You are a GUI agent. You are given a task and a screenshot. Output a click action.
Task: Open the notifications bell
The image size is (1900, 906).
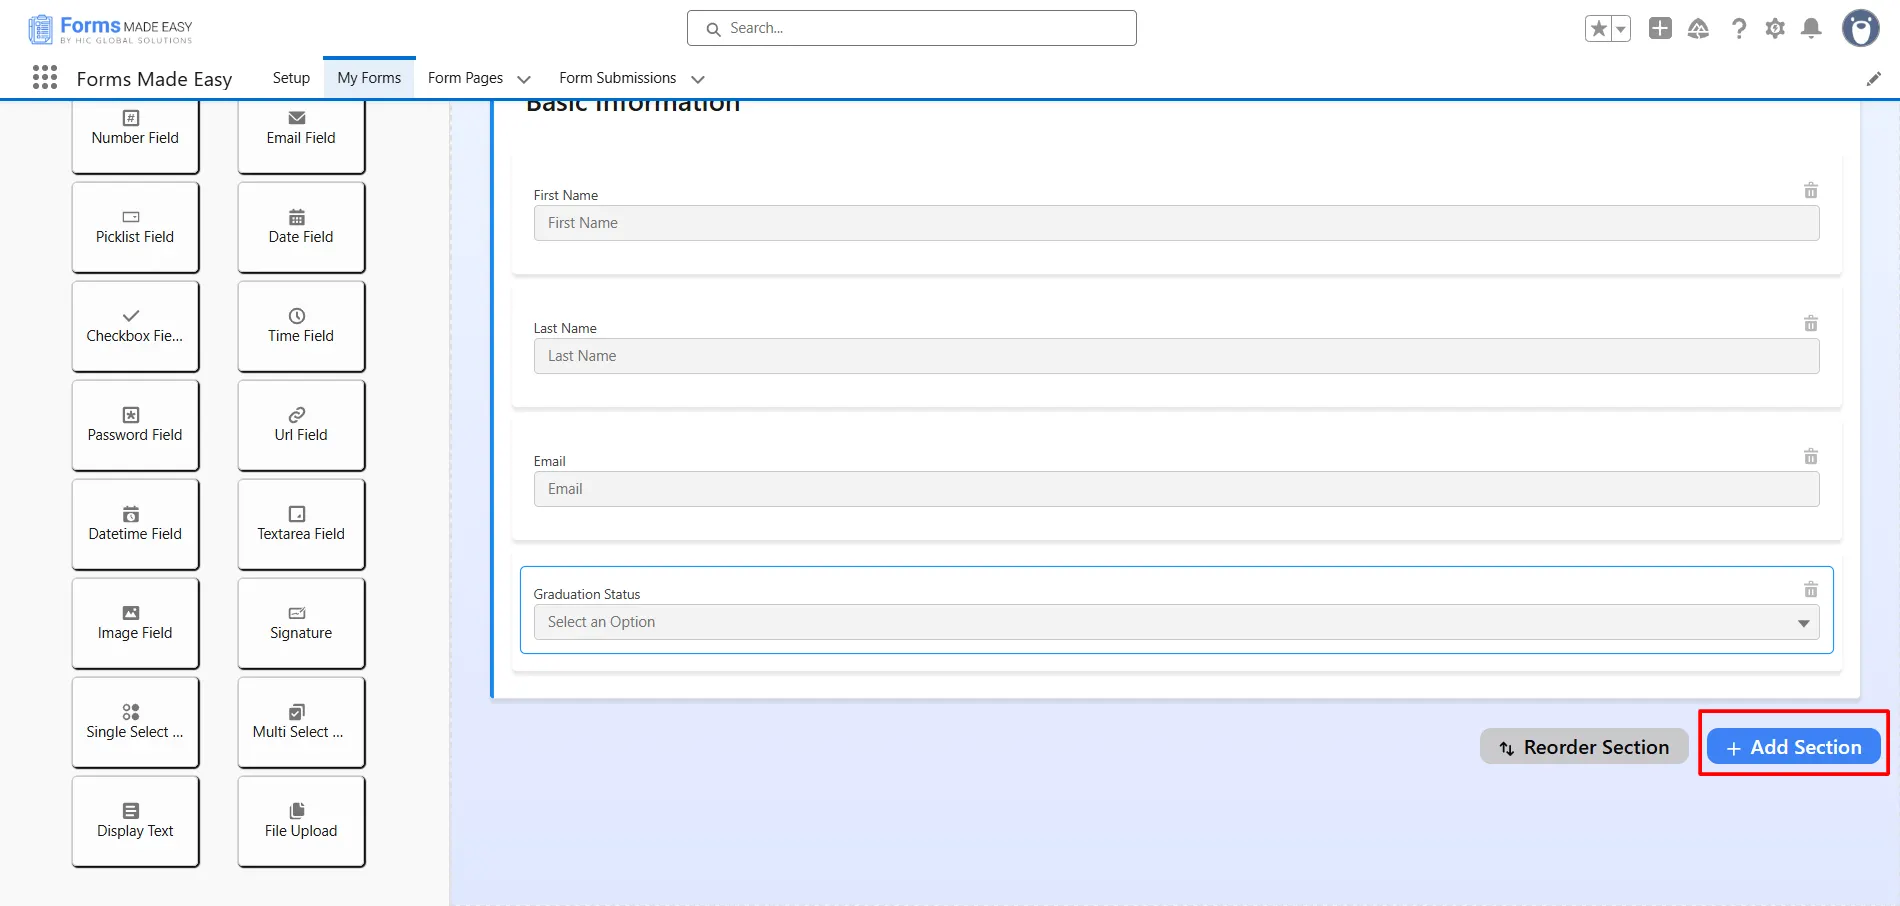click(x=1811, y=29)
